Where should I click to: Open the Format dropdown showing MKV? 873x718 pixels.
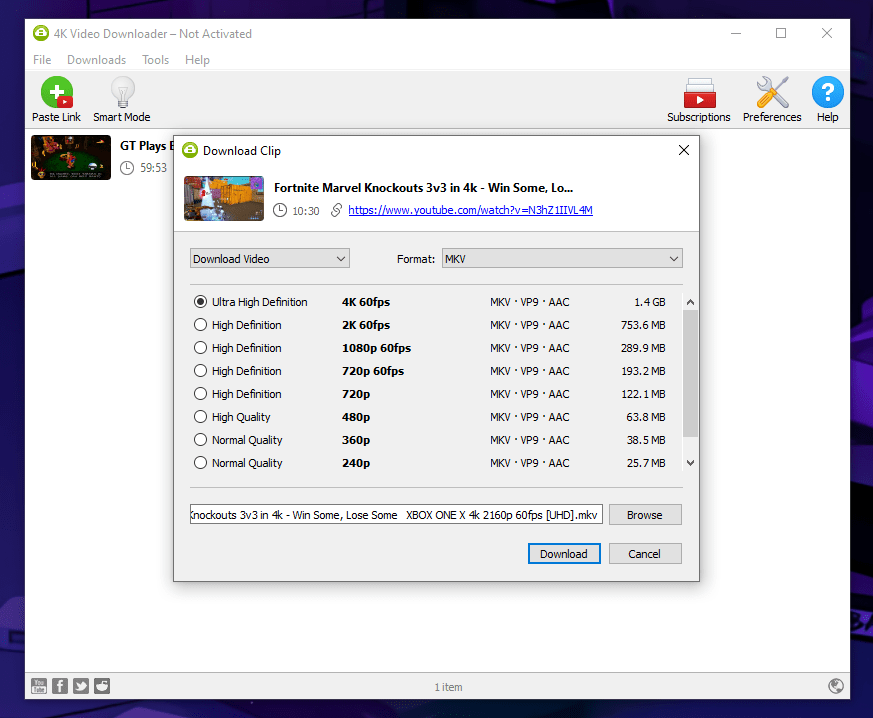(x=562, y=258)
